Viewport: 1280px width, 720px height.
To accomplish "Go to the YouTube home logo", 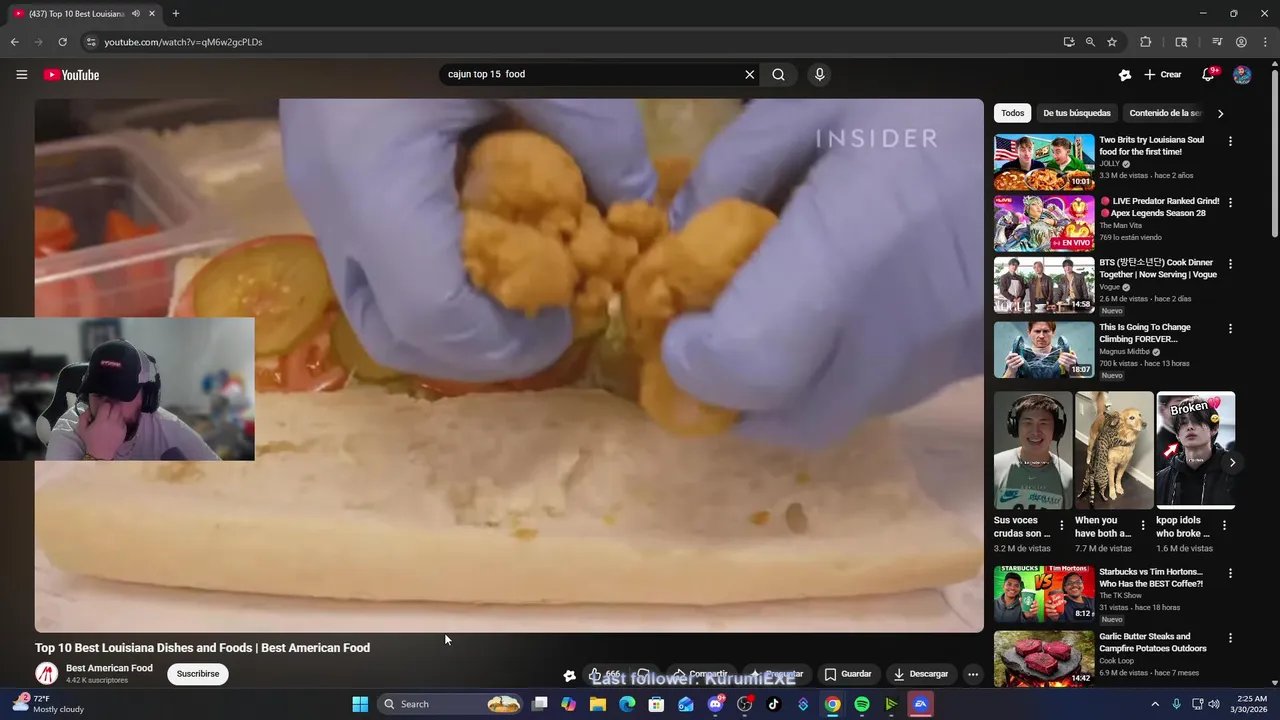I will click(x=71, y=75).
